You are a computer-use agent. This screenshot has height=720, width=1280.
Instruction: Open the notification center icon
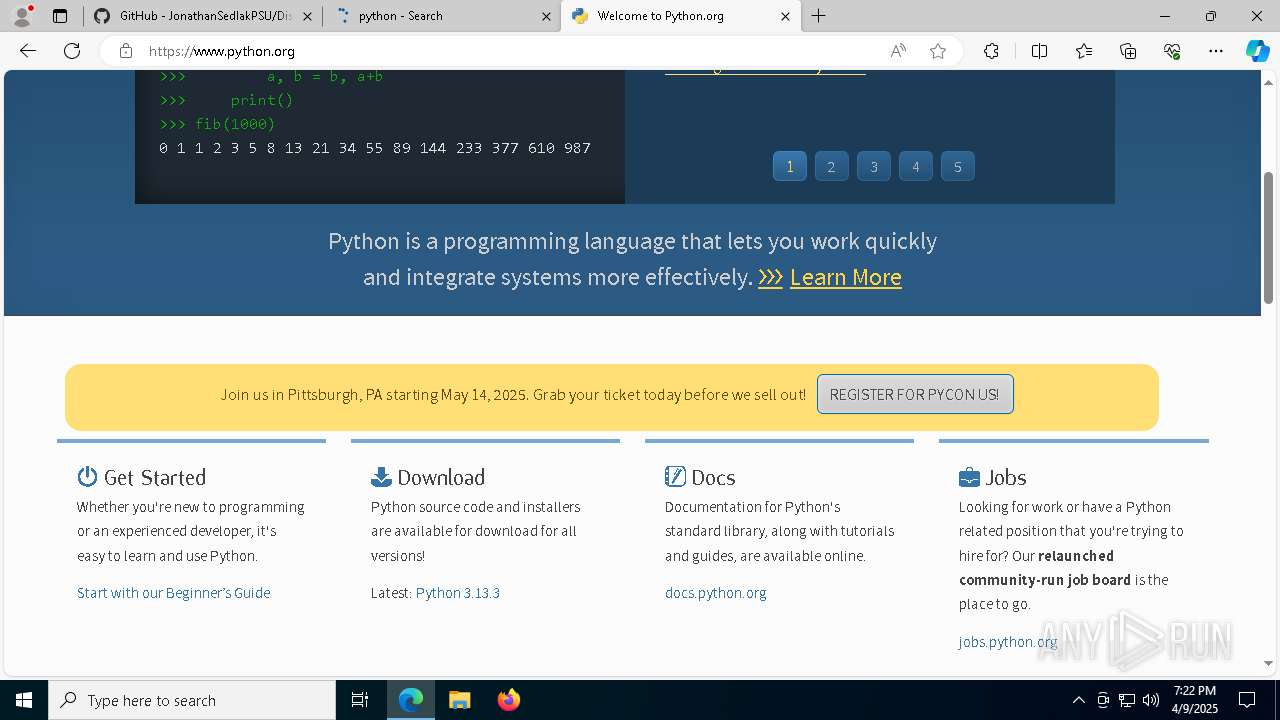pyautogui.click(x=1247, y=700)
